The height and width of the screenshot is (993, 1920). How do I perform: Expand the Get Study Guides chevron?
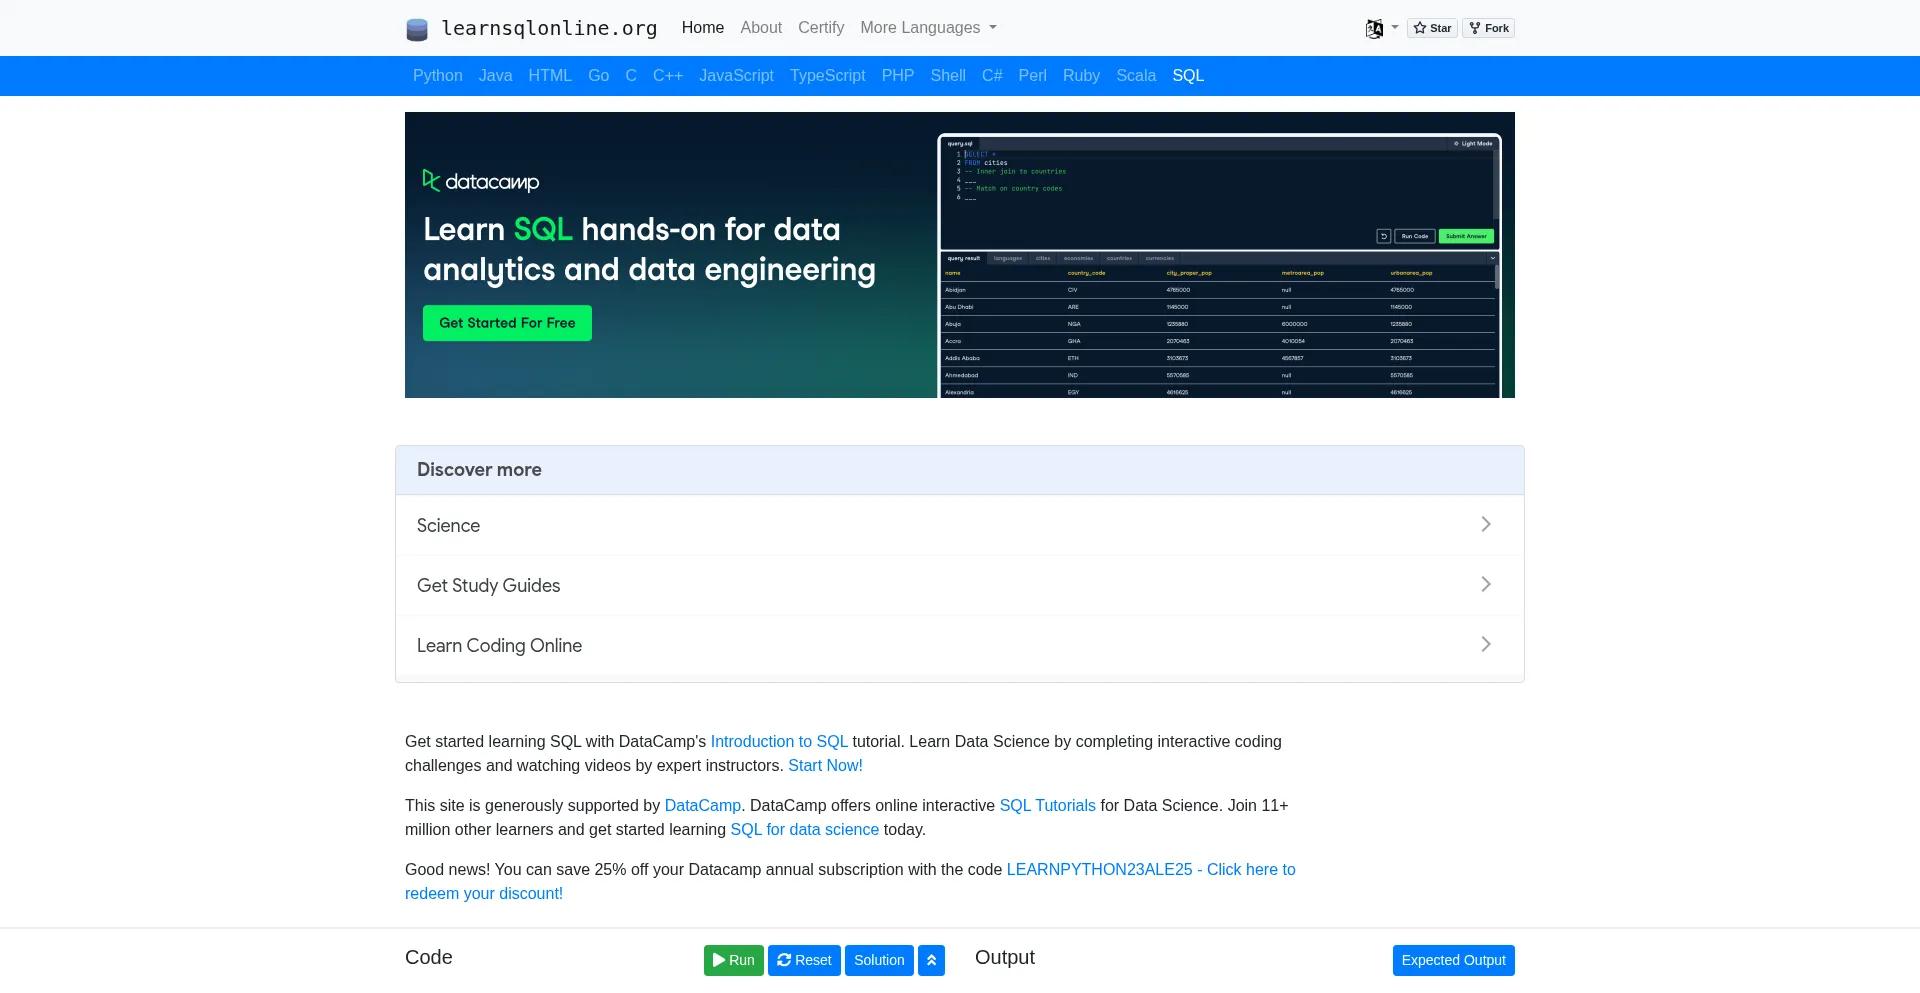1486,584
